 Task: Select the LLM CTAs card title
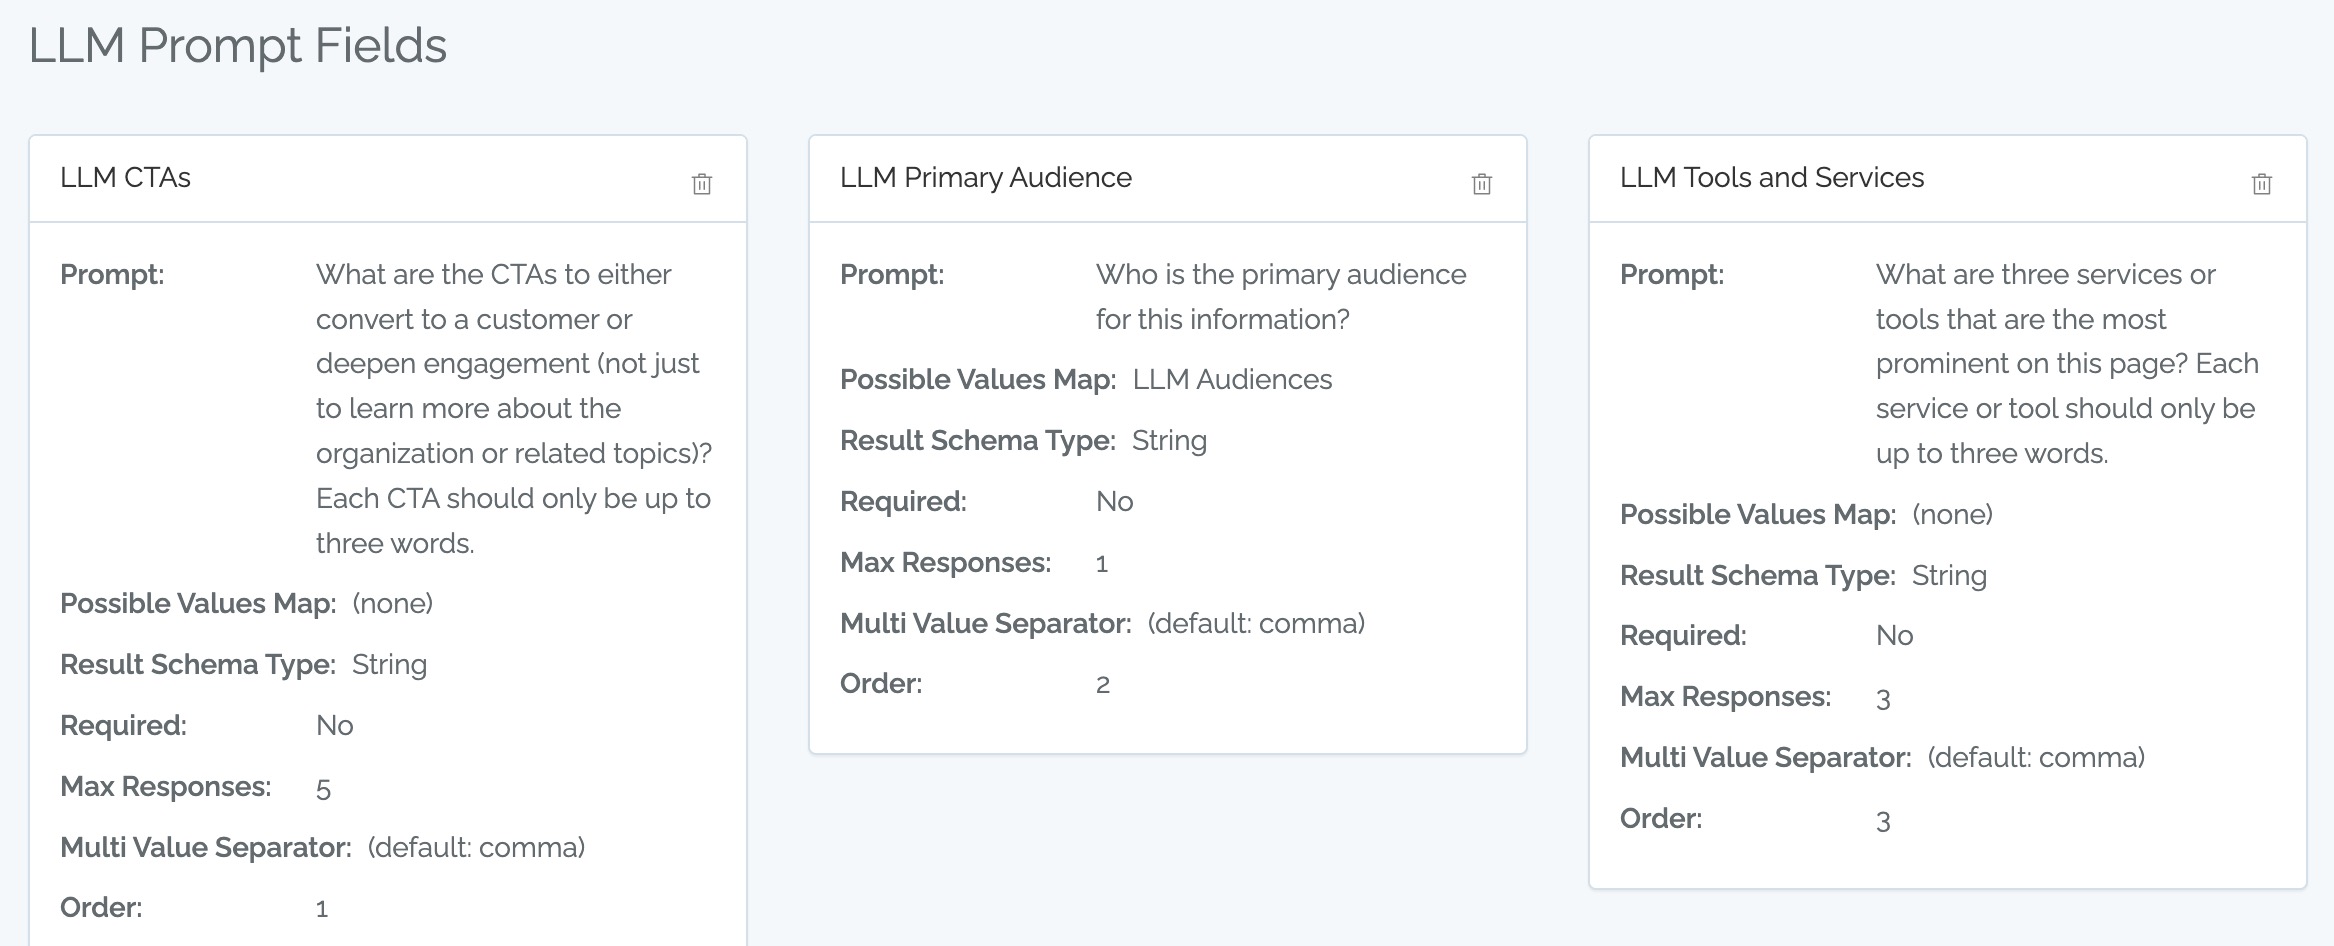pyautogui.click(x=125, y=178)
